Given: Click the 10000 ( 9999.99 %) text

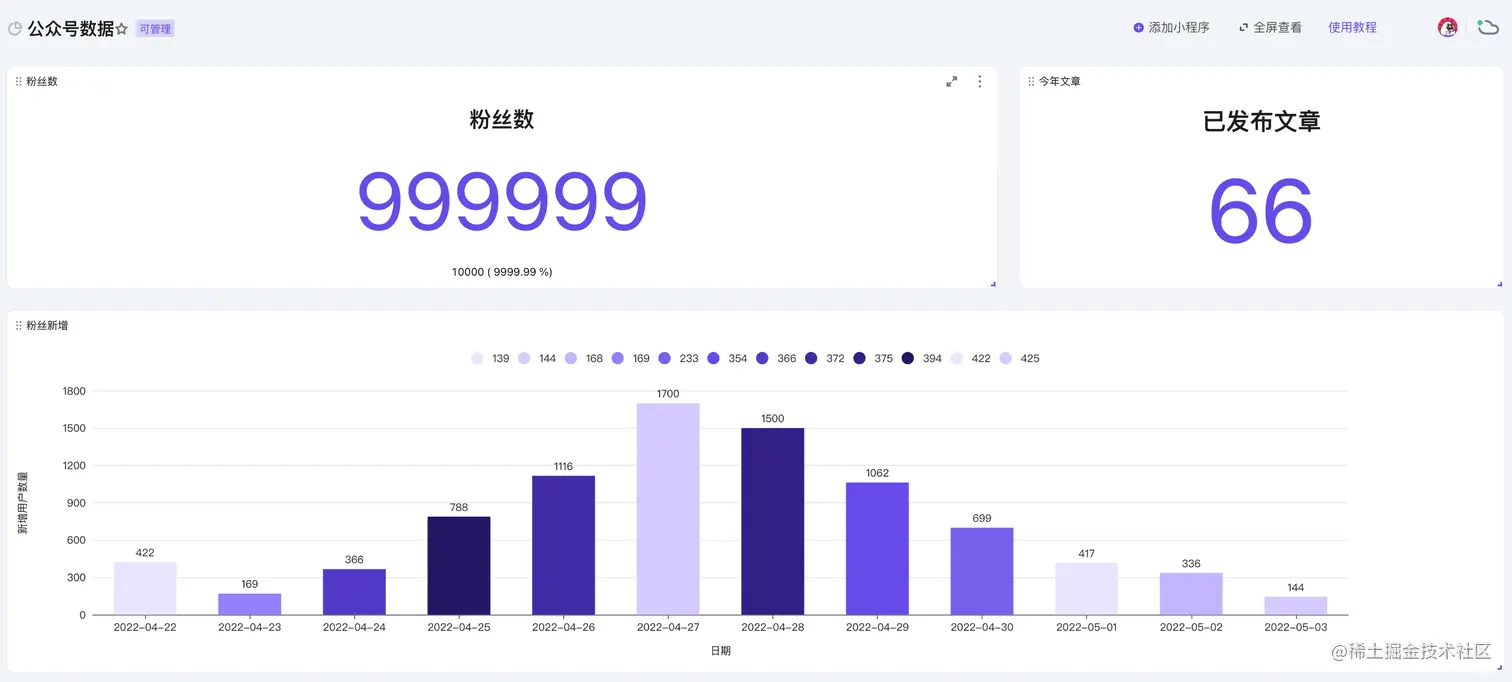Looking at the screenshot, I should 502,272.
